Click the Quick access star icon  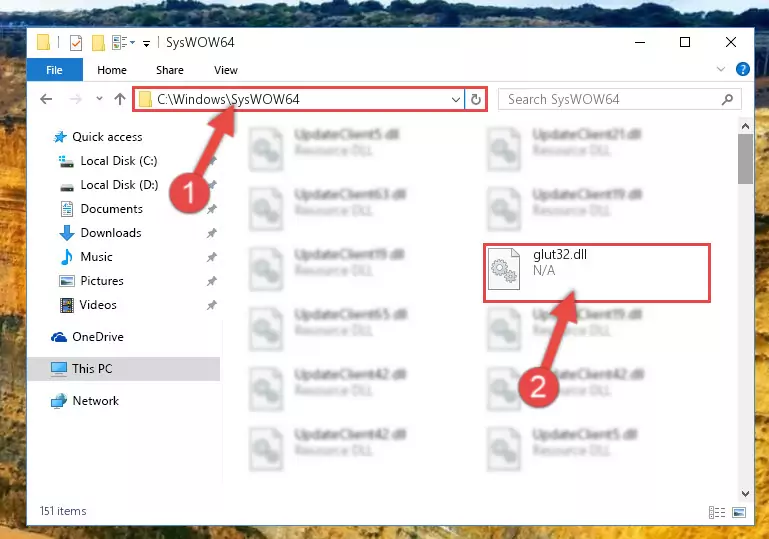coord(60,137)
